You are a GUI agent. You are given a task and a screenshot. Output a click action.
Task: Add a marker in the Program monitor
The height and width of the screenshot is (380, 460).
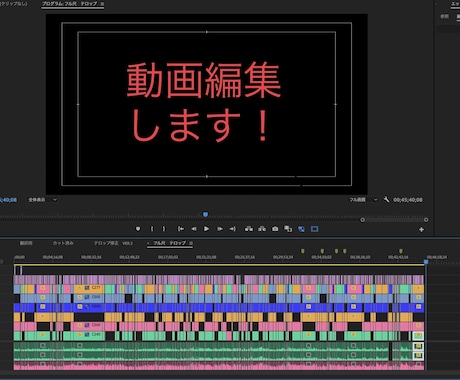[138, 229]
